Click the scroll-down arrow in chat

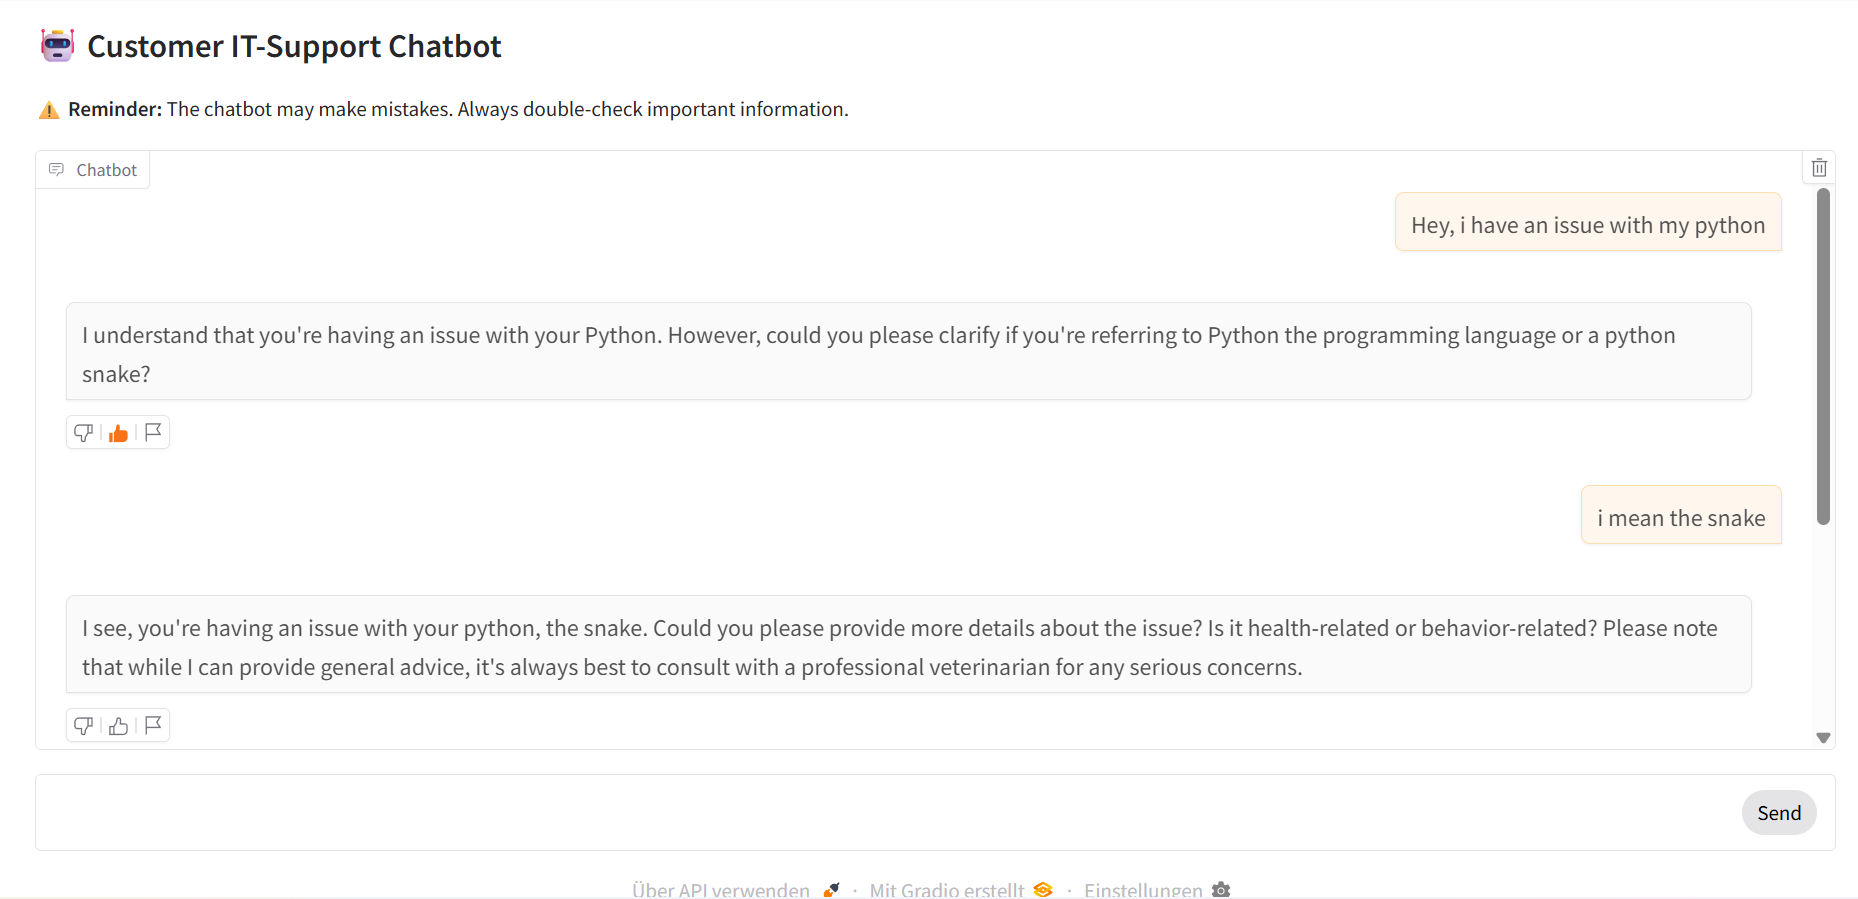pos(1823,738)
